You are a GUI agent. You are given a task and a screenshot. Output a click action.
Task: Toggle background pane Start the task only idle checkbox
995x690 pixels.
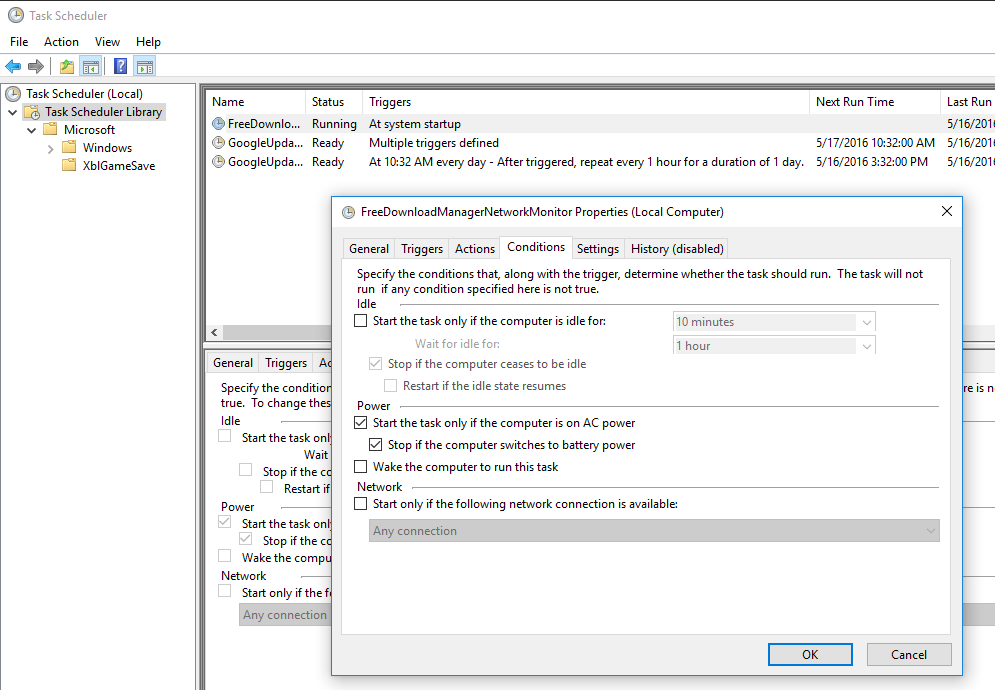click(x=225, y=436)
